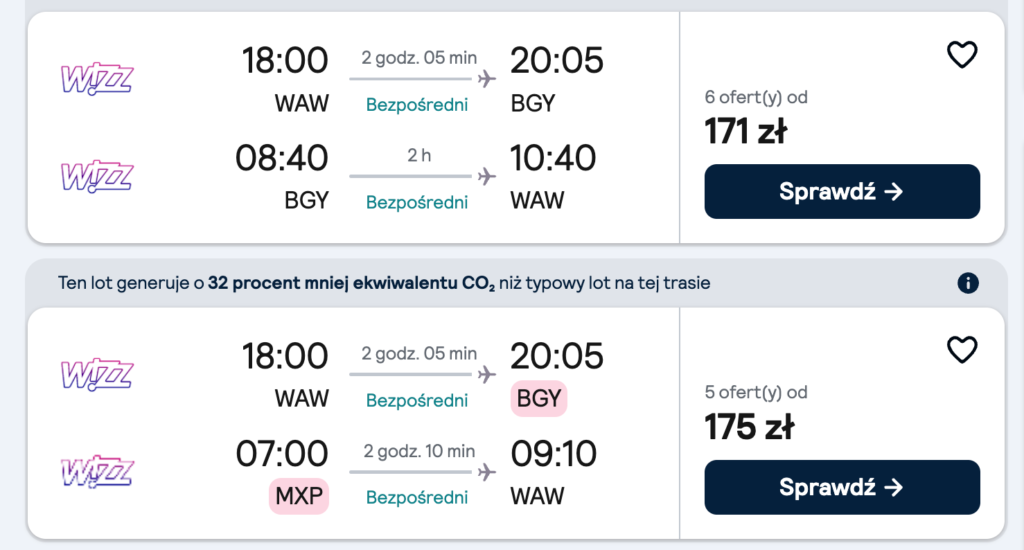Click Wizz logo on 07:00 MXP–WAW flight
Viewport: 1024px width, 550px height.
pos(97,471)
